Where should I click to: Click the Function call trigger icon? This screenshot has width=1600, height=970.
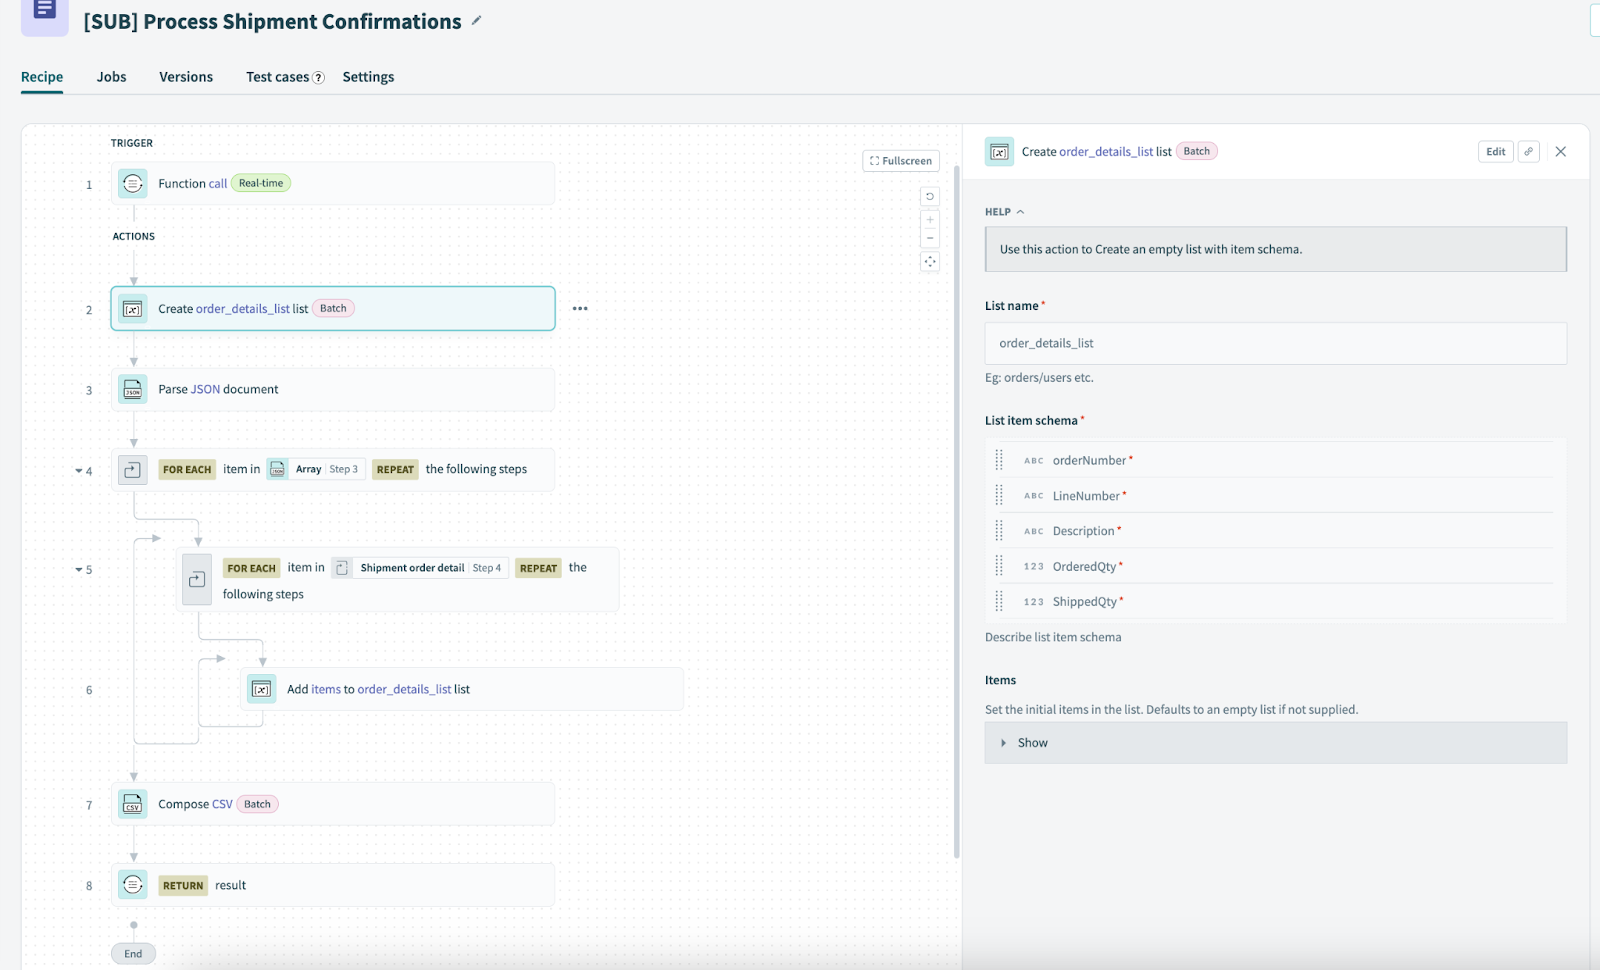133,184
